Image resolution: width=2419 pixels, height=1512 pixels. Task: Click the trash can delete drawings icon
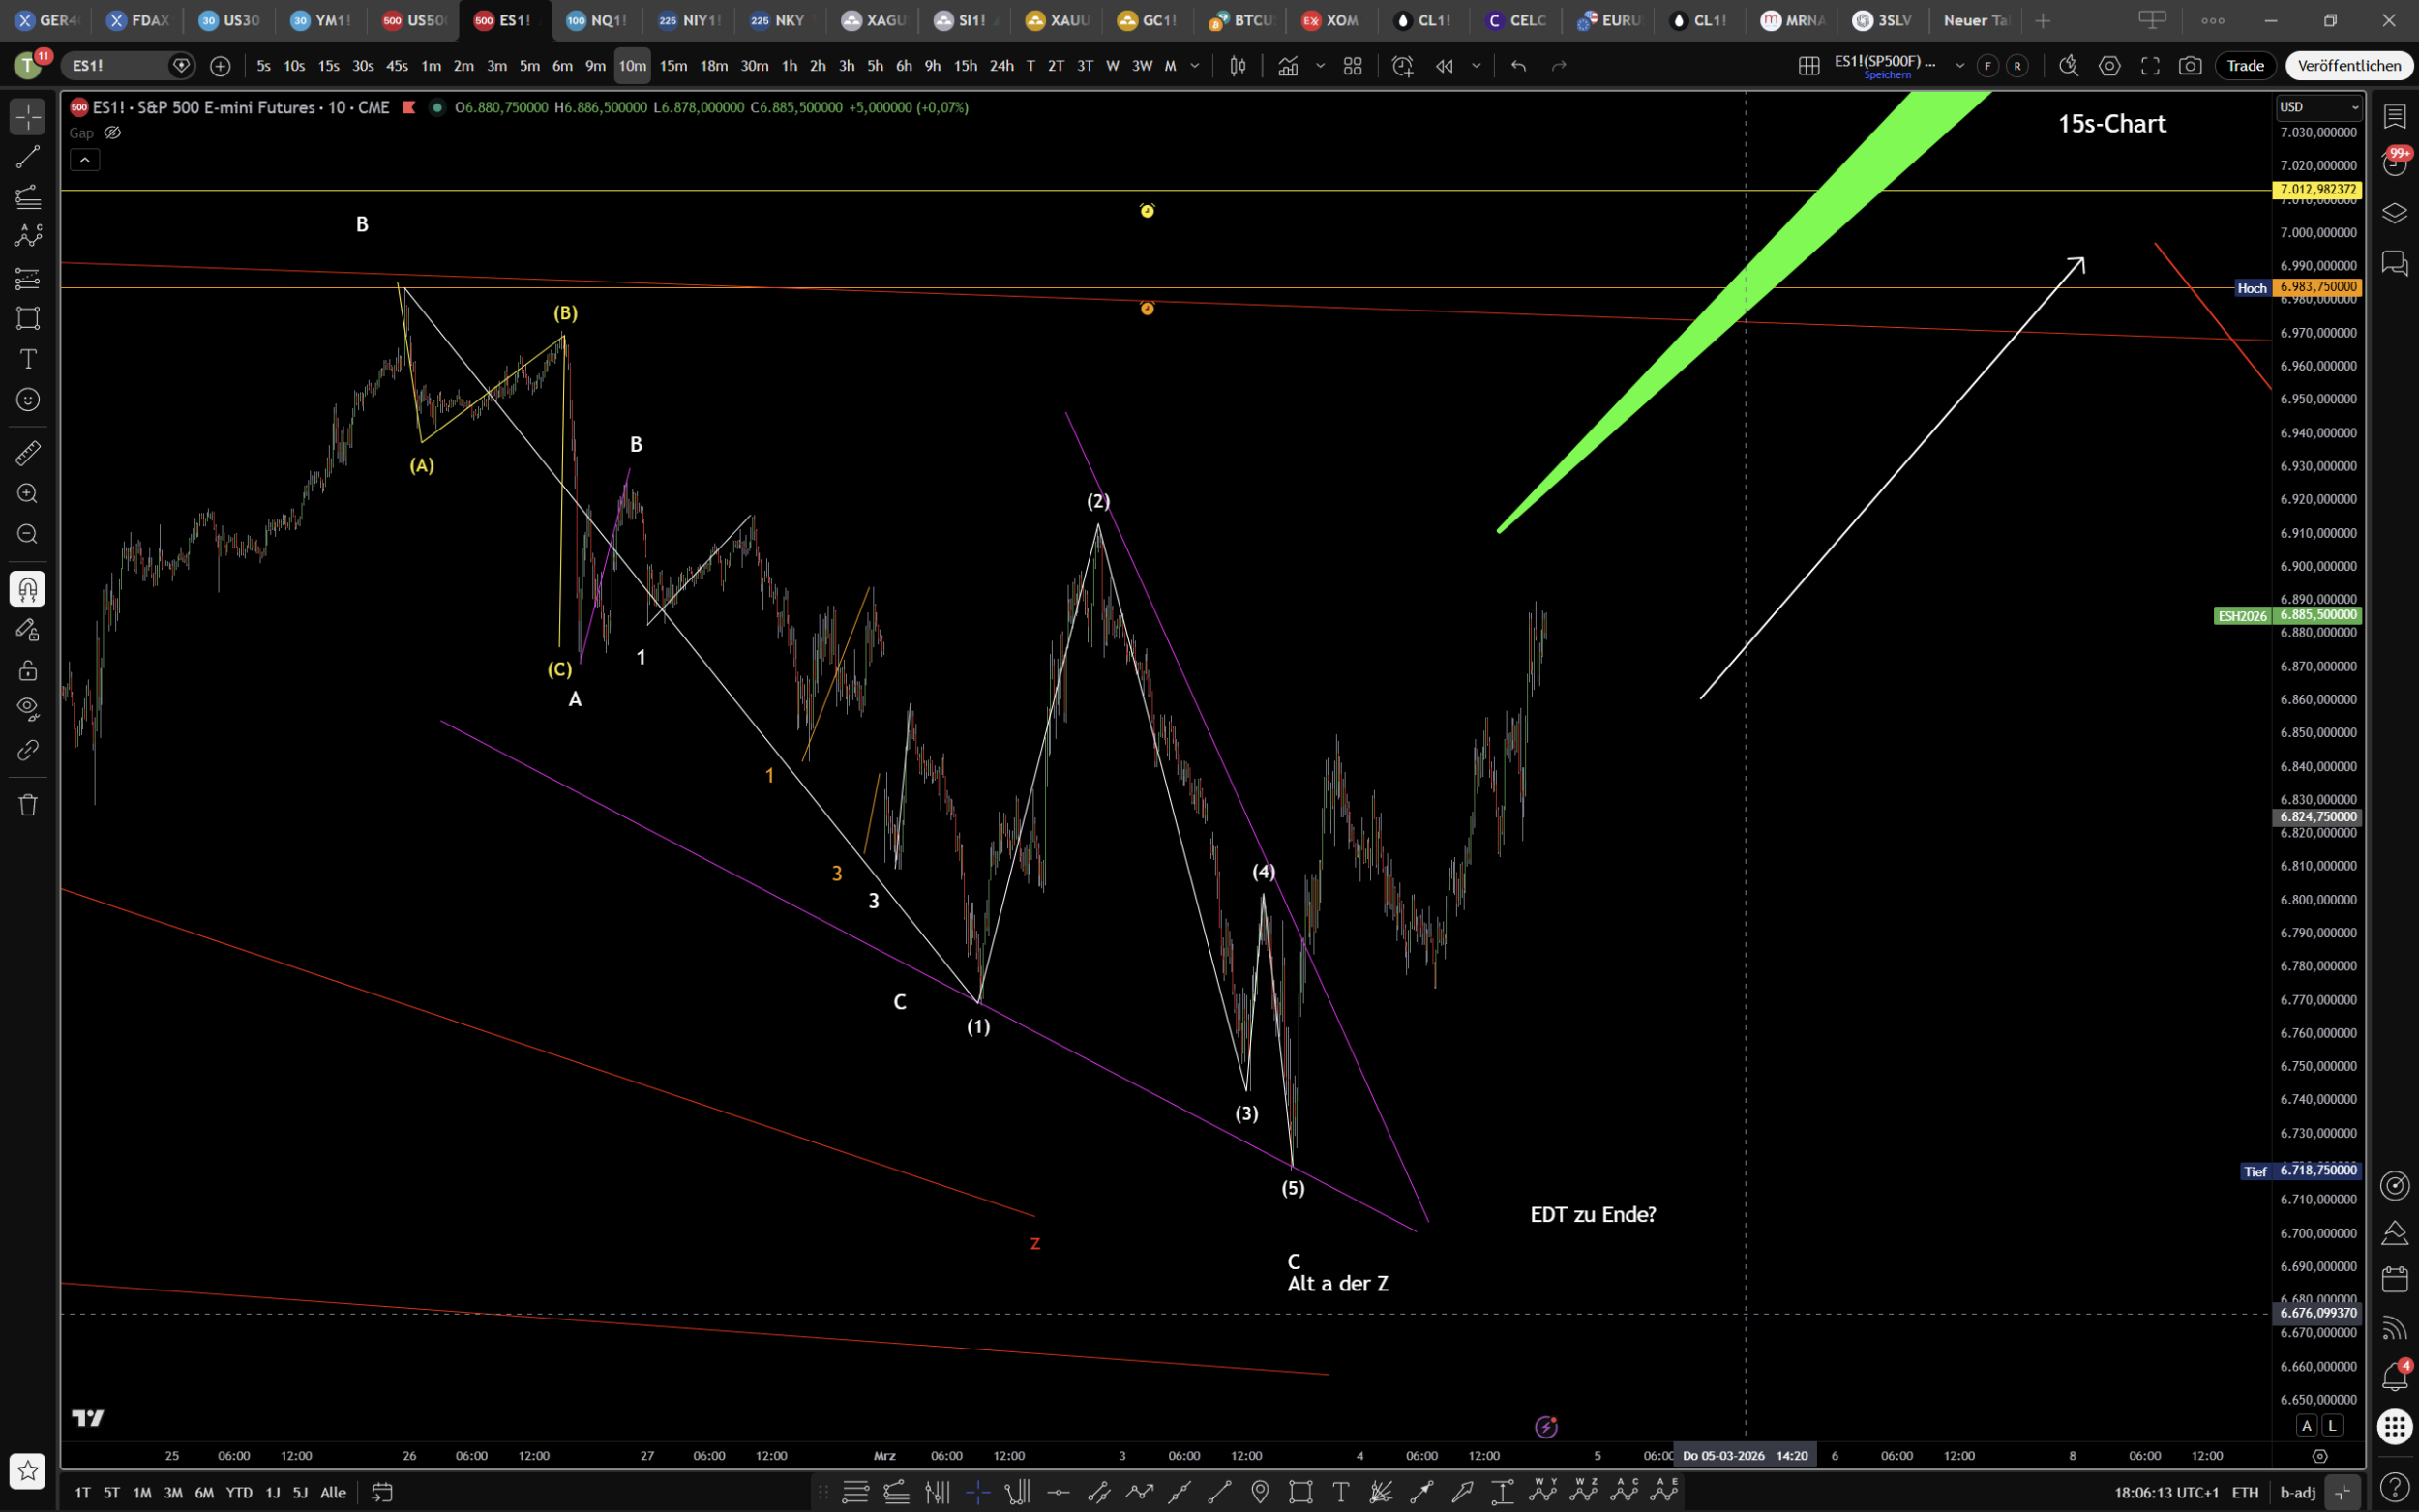point(27,805)
